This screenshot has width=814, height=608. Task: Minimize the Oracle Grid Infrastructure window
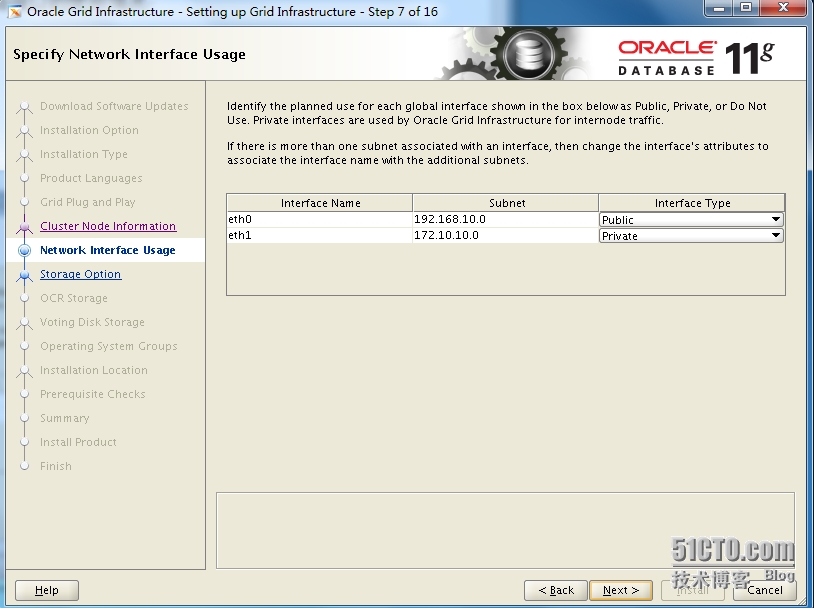719,8
